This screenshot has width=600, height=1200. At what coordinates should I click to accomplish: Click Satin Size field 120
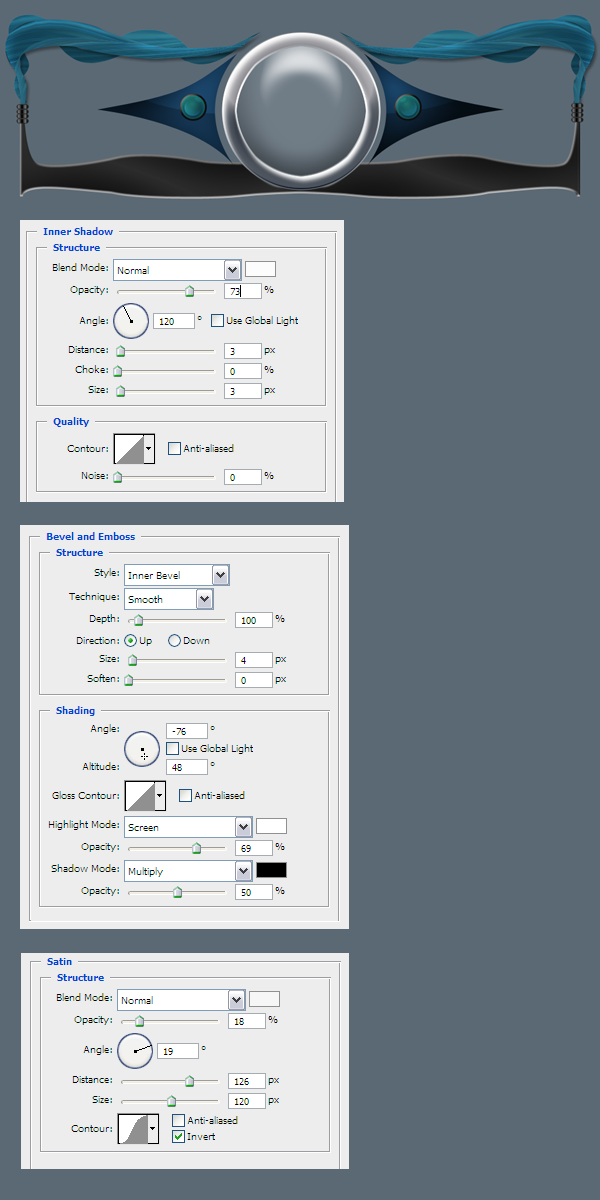[246, 1101]
